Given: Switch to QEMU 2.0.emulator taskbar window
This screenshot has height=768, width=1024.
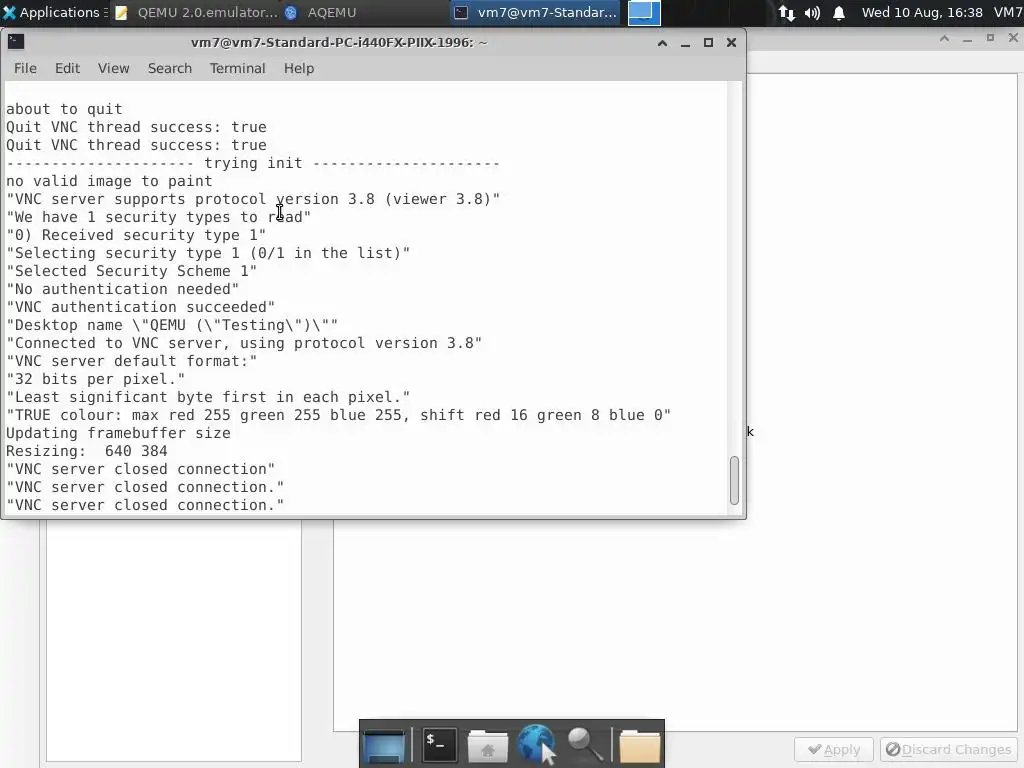Looking at the screenshot, I should [197, 12].
